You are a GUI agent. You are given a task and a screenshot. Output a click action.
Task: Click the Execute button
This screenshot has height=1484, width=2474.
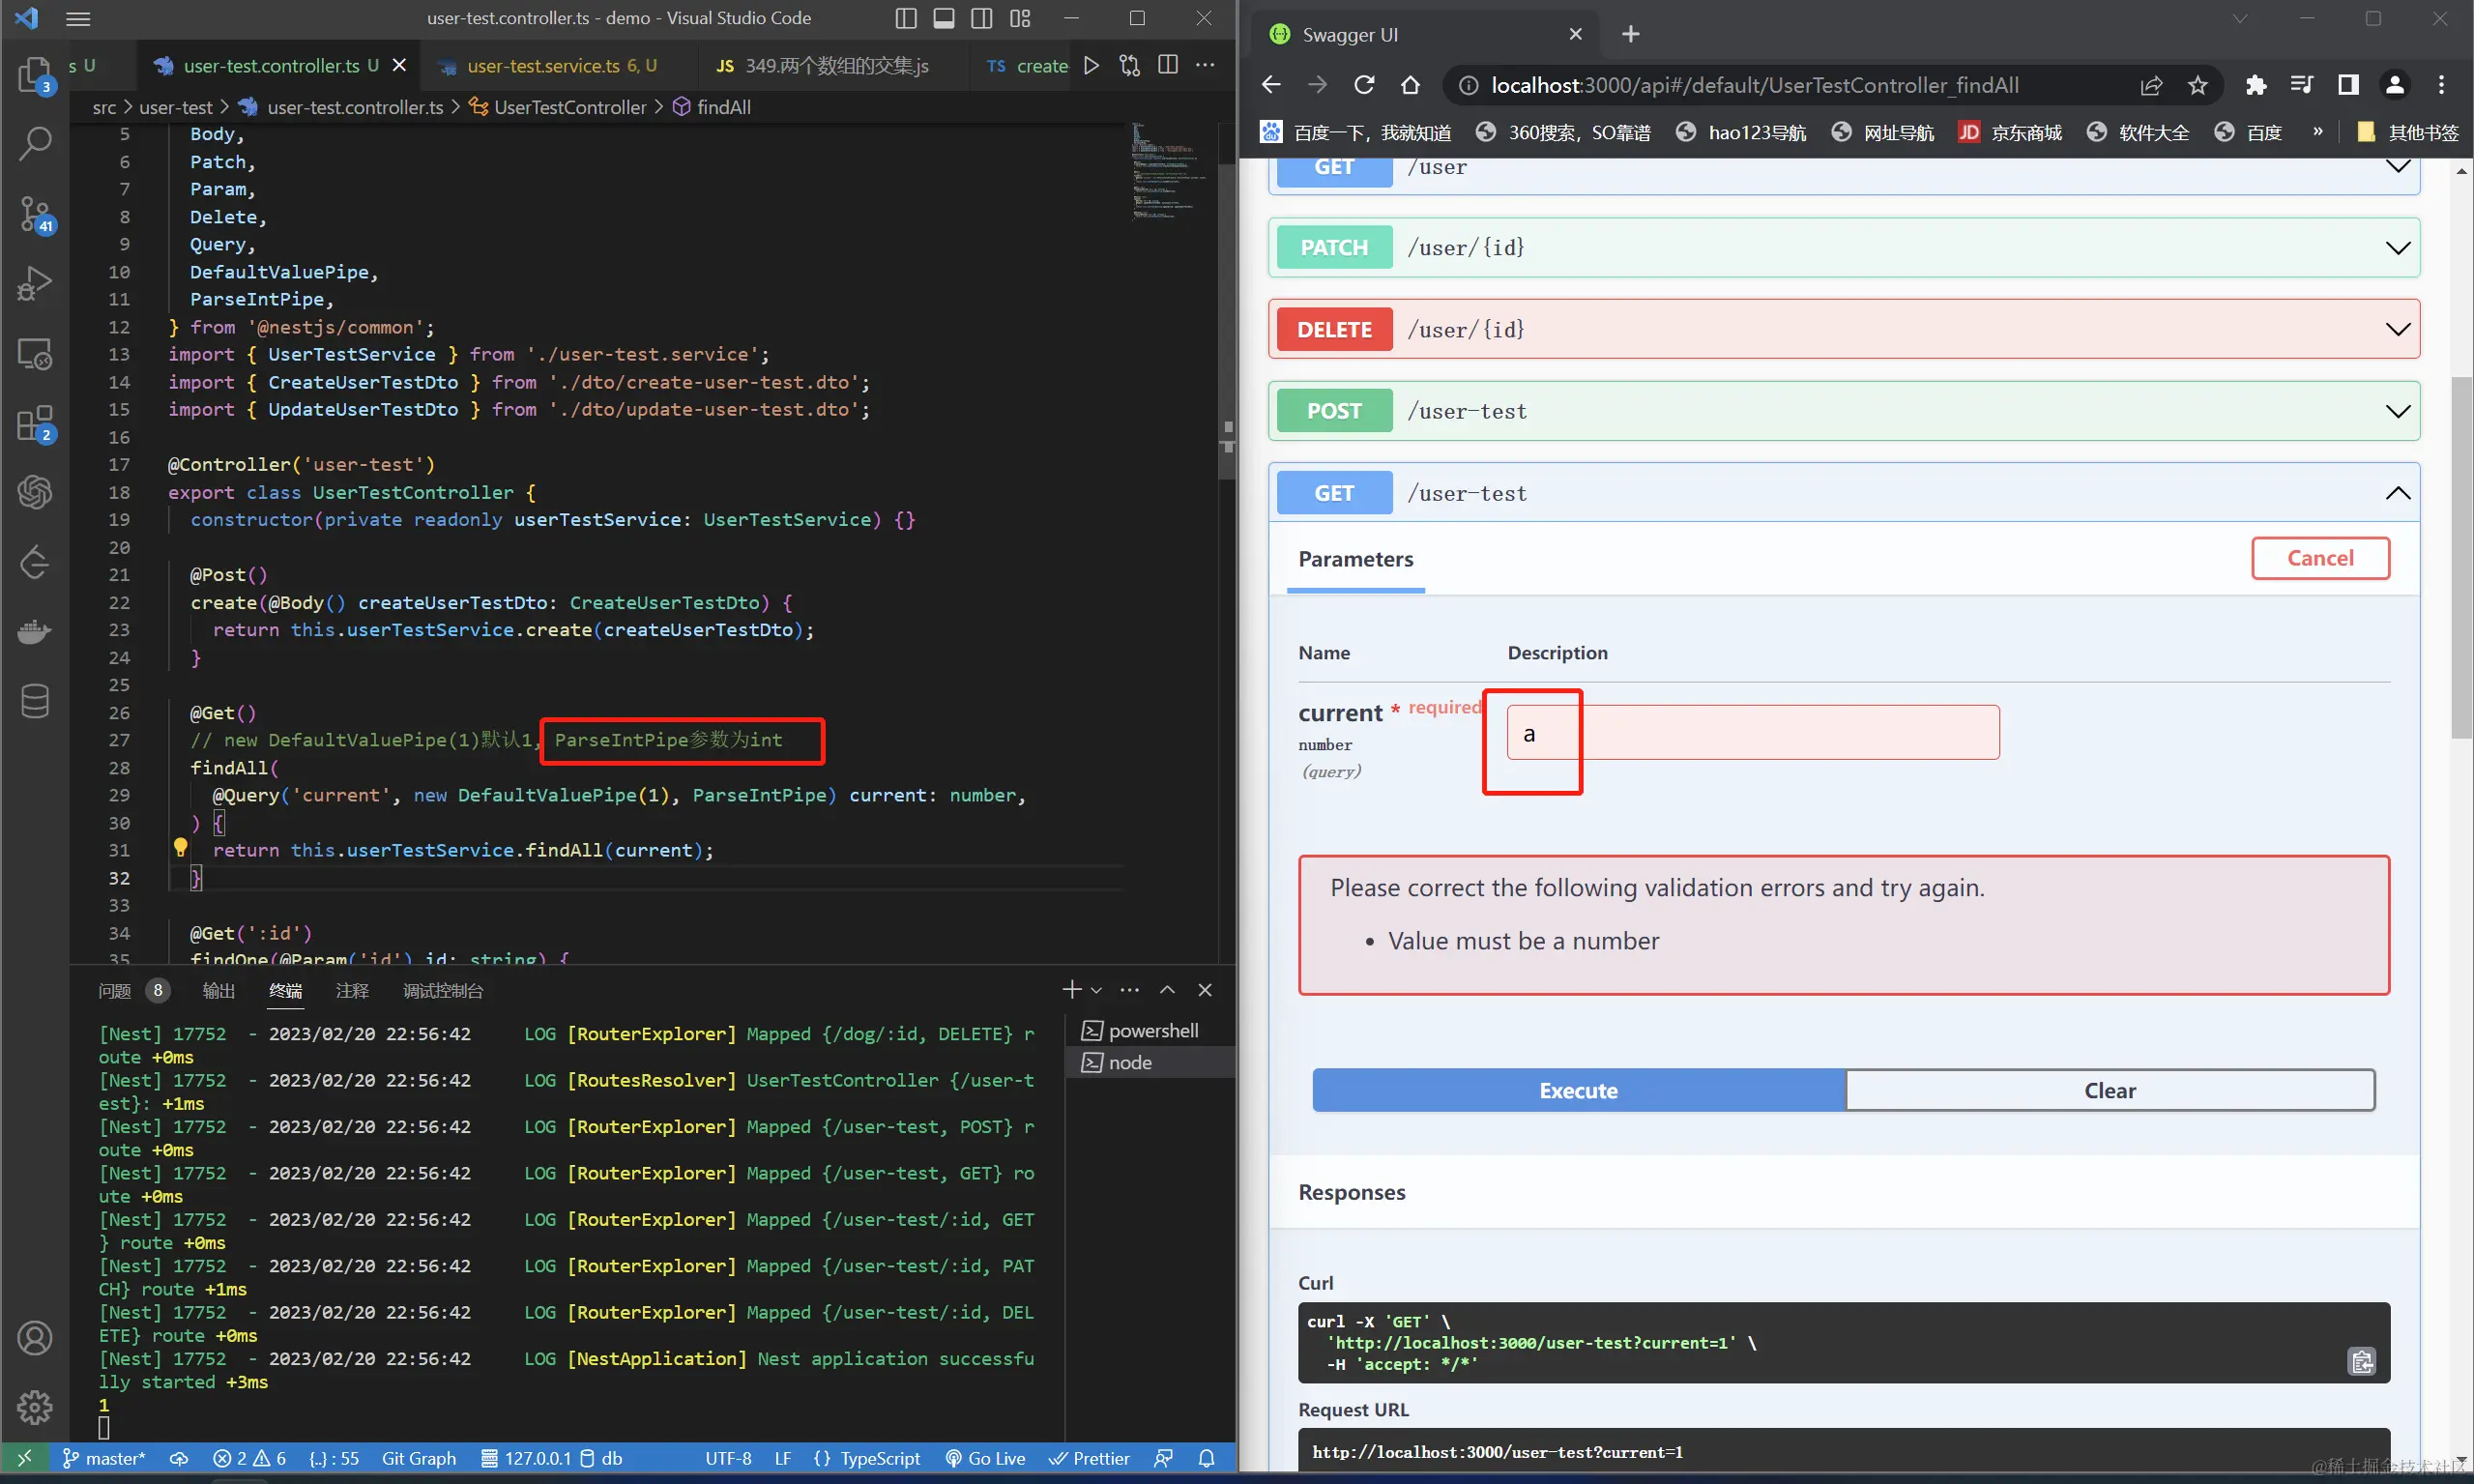tap(1577, 1090)
